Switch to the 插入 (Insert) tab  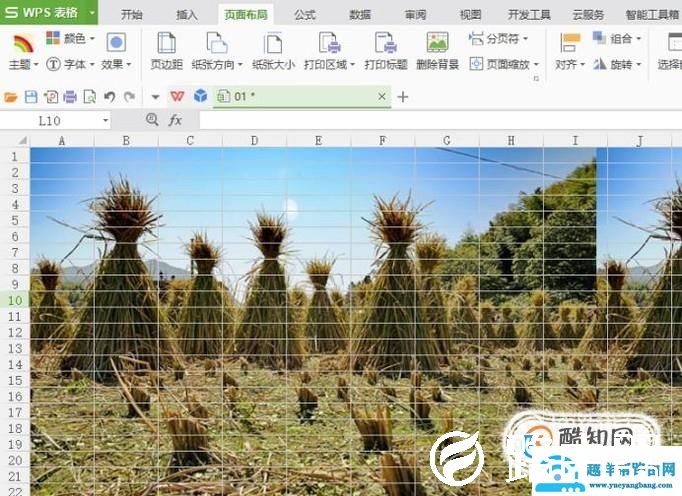[x=187, y=15]
